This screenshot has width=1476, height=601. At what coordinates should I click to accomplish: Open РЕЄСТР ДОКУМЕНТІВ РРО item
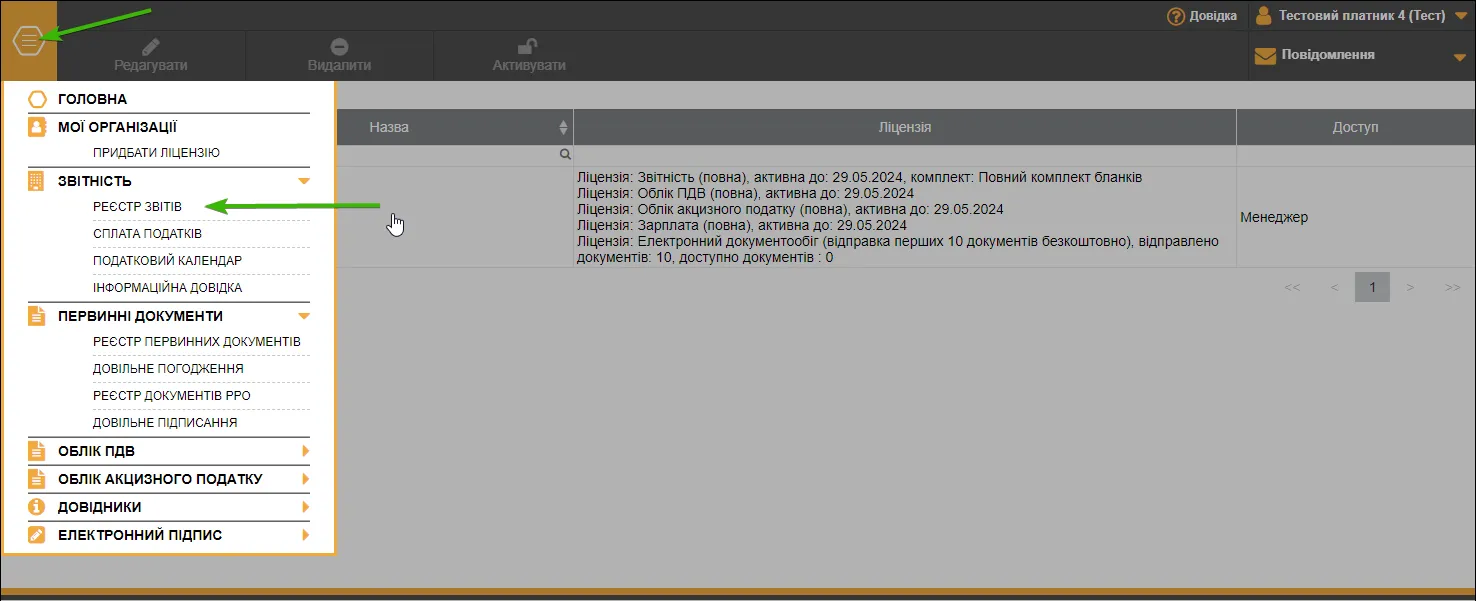[x=171, y=395]
